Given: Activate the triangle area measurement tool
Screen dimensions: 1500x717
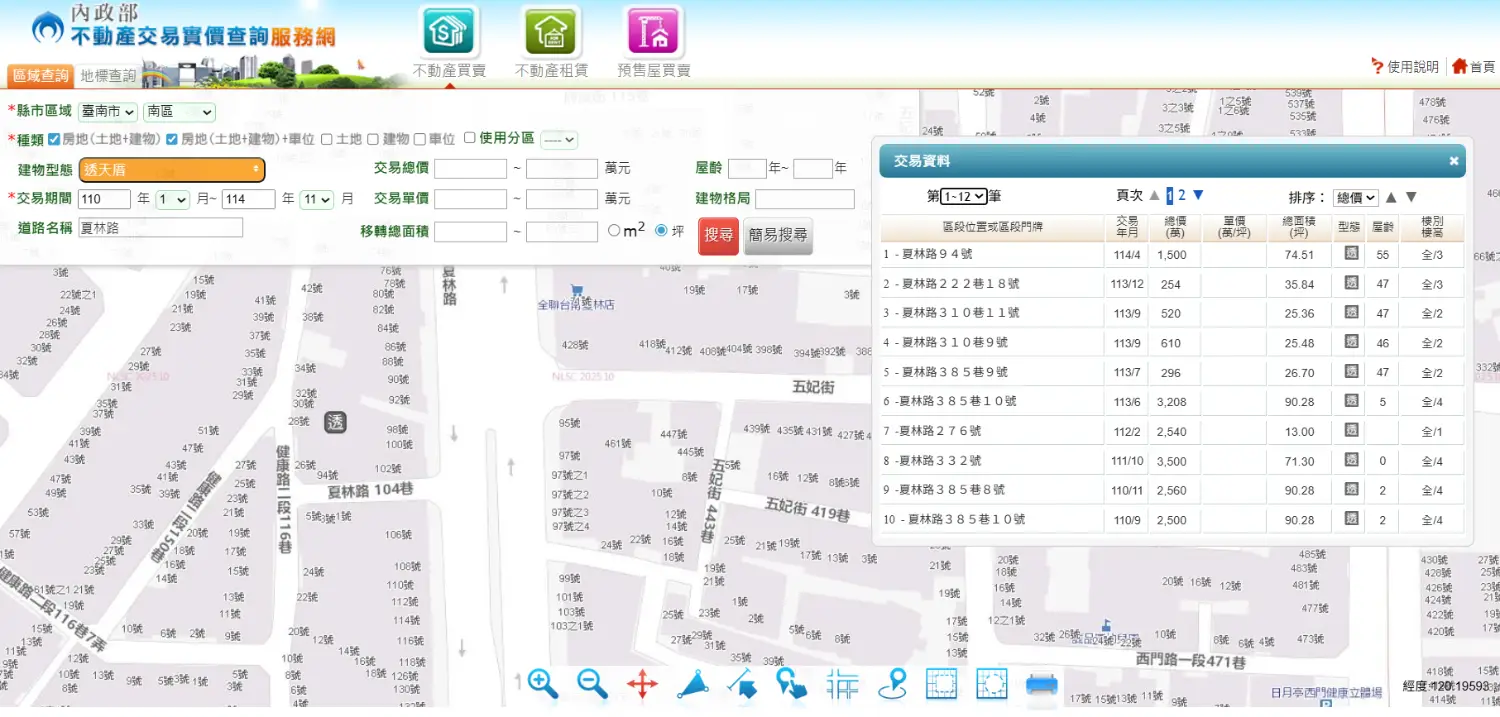Looking at the screenshot, I should tap(693, 684).
